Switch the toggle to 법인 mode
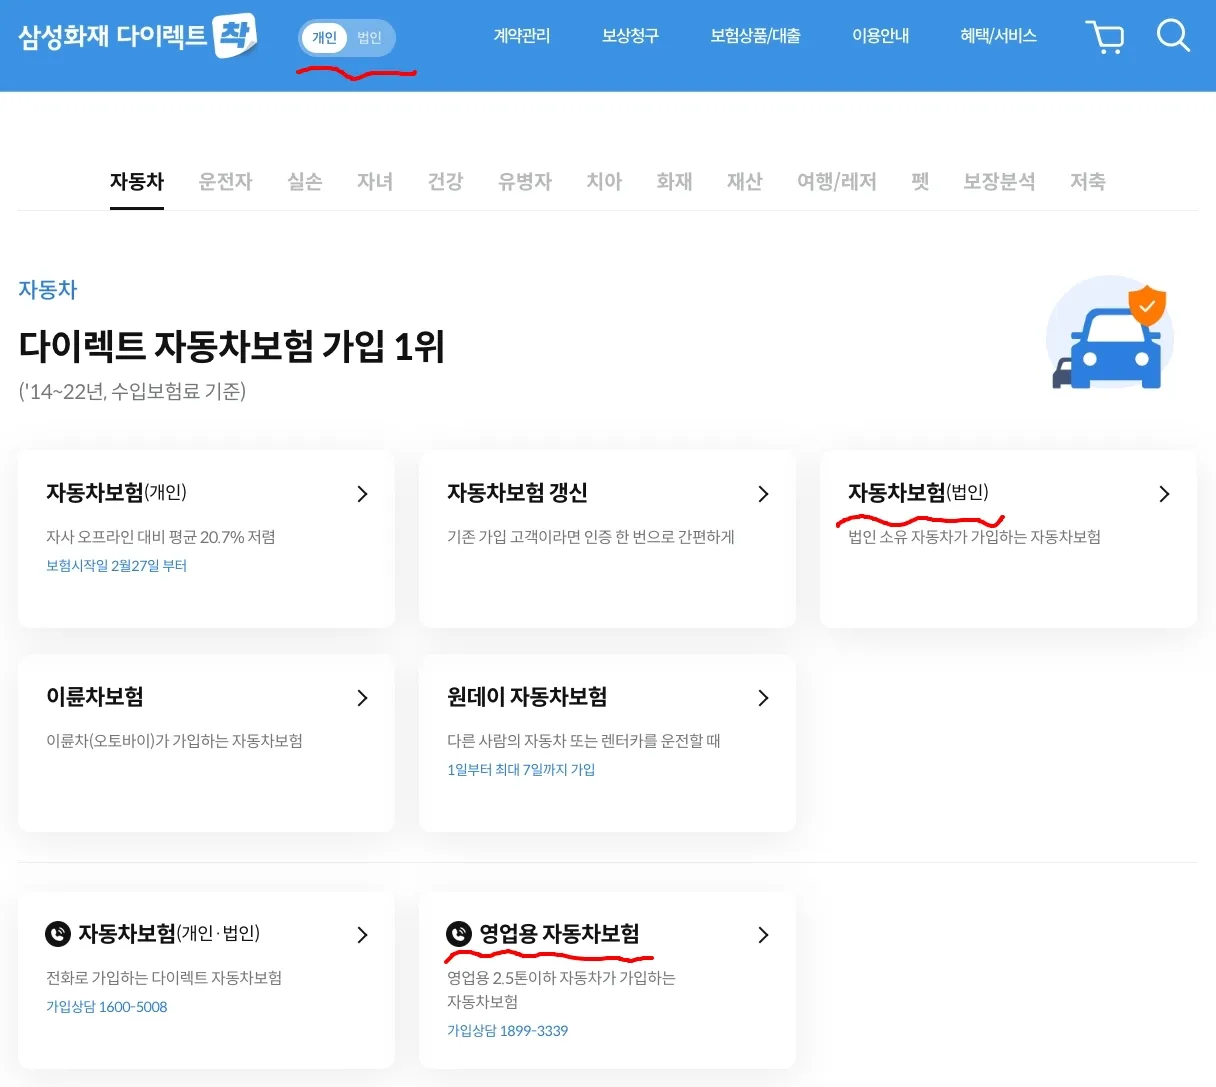This screenshot has width=1216, height=1087. (x=370, y=37)
